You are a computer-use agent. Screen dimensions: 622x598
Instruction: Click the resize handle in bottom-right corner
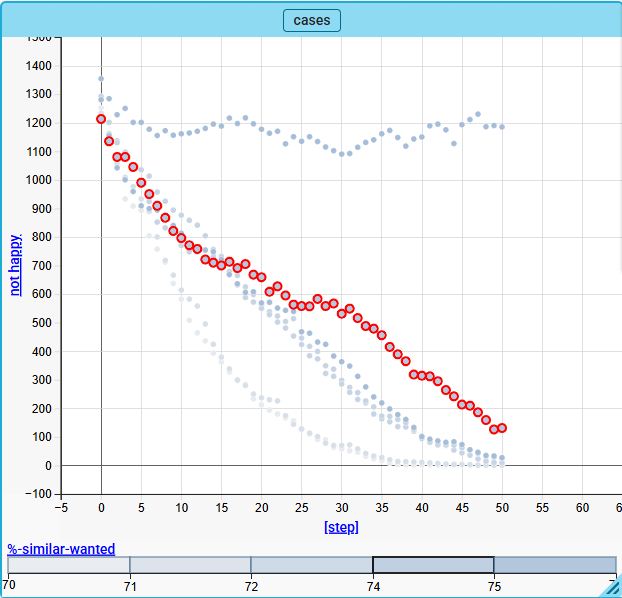pyautogui.click(x=613, y=589)
